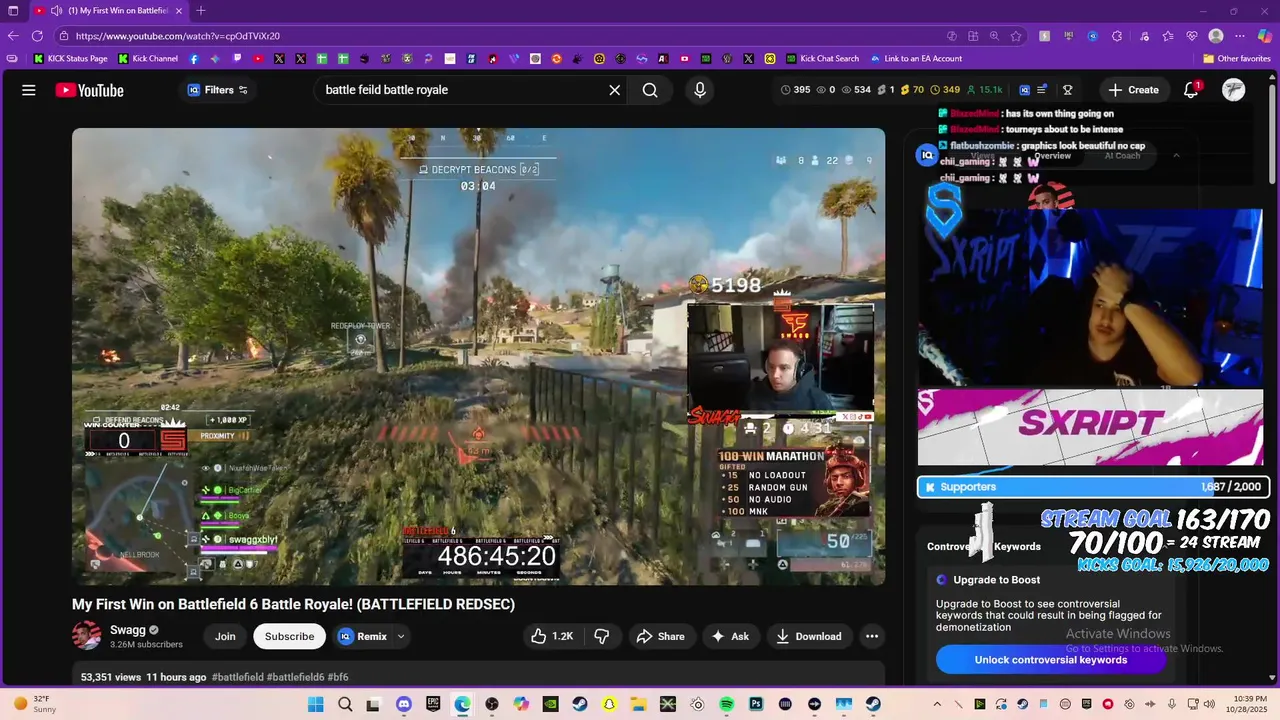Click the browser address bar URL
Viewport: 1280px width, 720px height.
point(178,36)
